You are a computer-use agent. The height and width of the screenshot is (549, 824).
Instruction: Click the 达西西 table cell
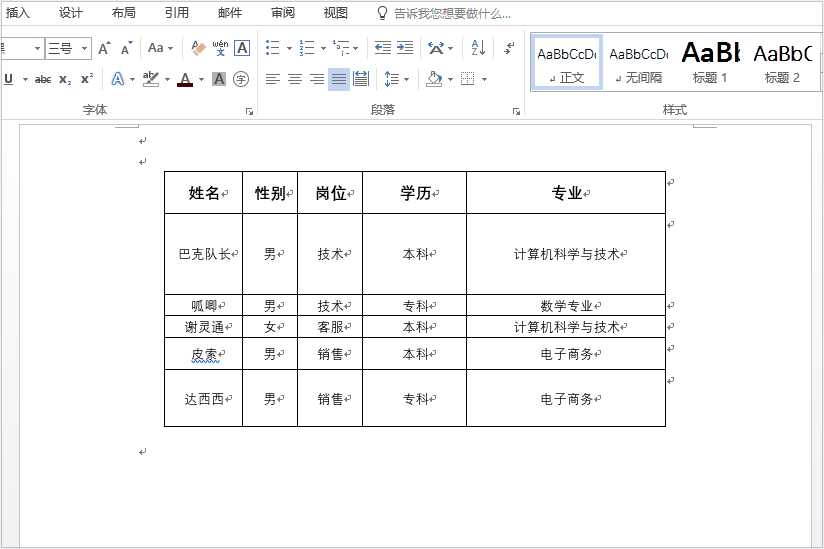203,399
